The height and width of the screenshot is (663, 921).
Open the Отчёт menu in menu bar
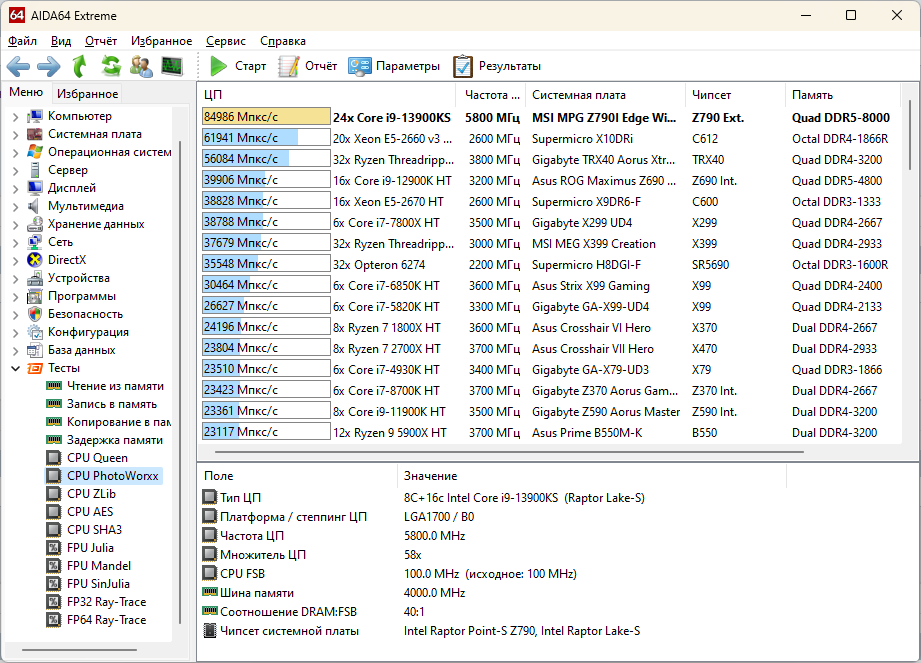tap(100, 41)
